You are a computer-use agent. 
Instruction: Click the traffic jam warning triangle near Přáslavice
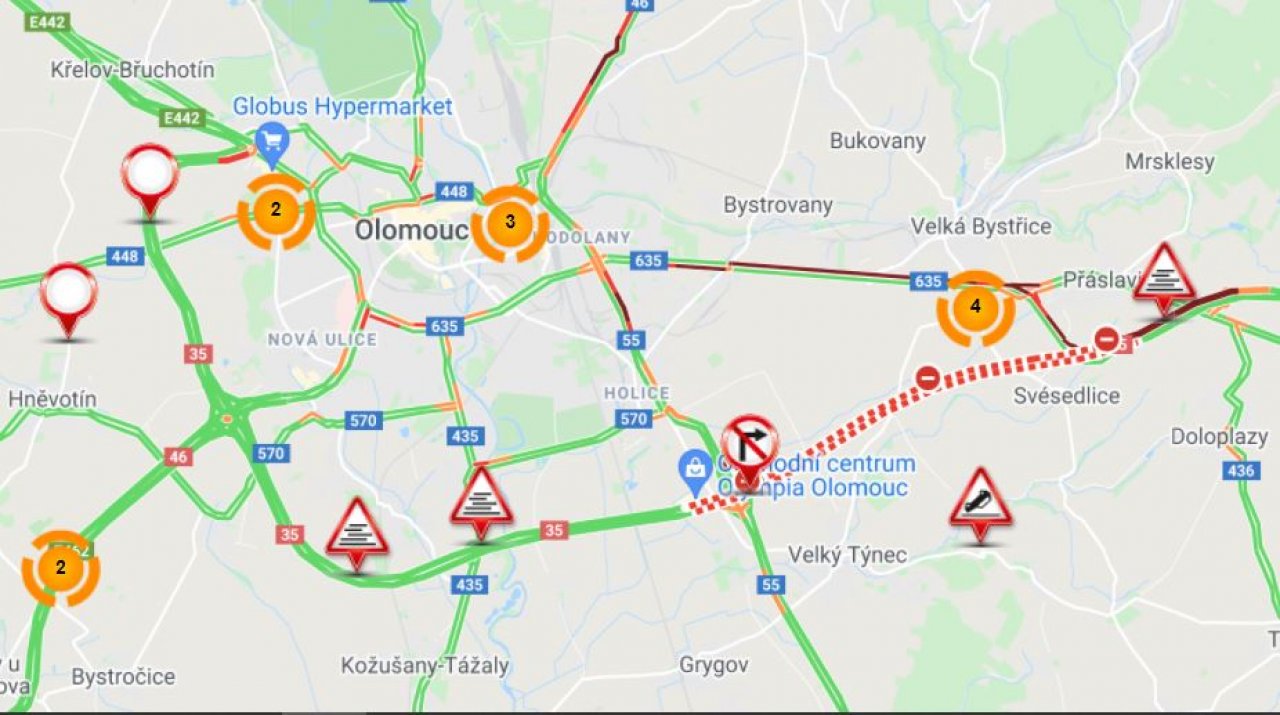tap(1164, 277)
